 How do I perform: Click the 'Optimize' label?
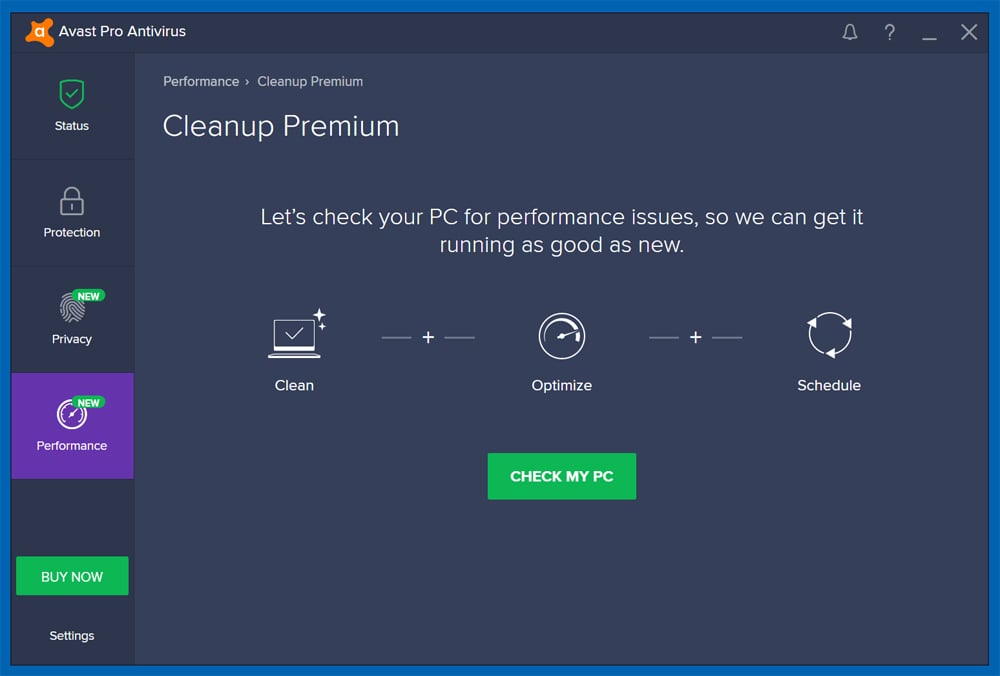point(562,386)
